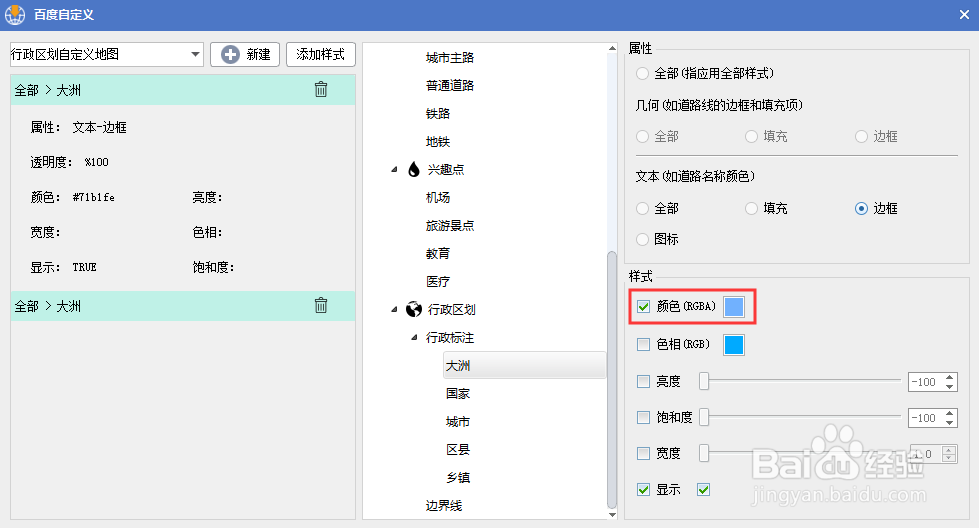Select 城市 in the tree
This screenshot has width=979, height=528.
click(458, 421)
